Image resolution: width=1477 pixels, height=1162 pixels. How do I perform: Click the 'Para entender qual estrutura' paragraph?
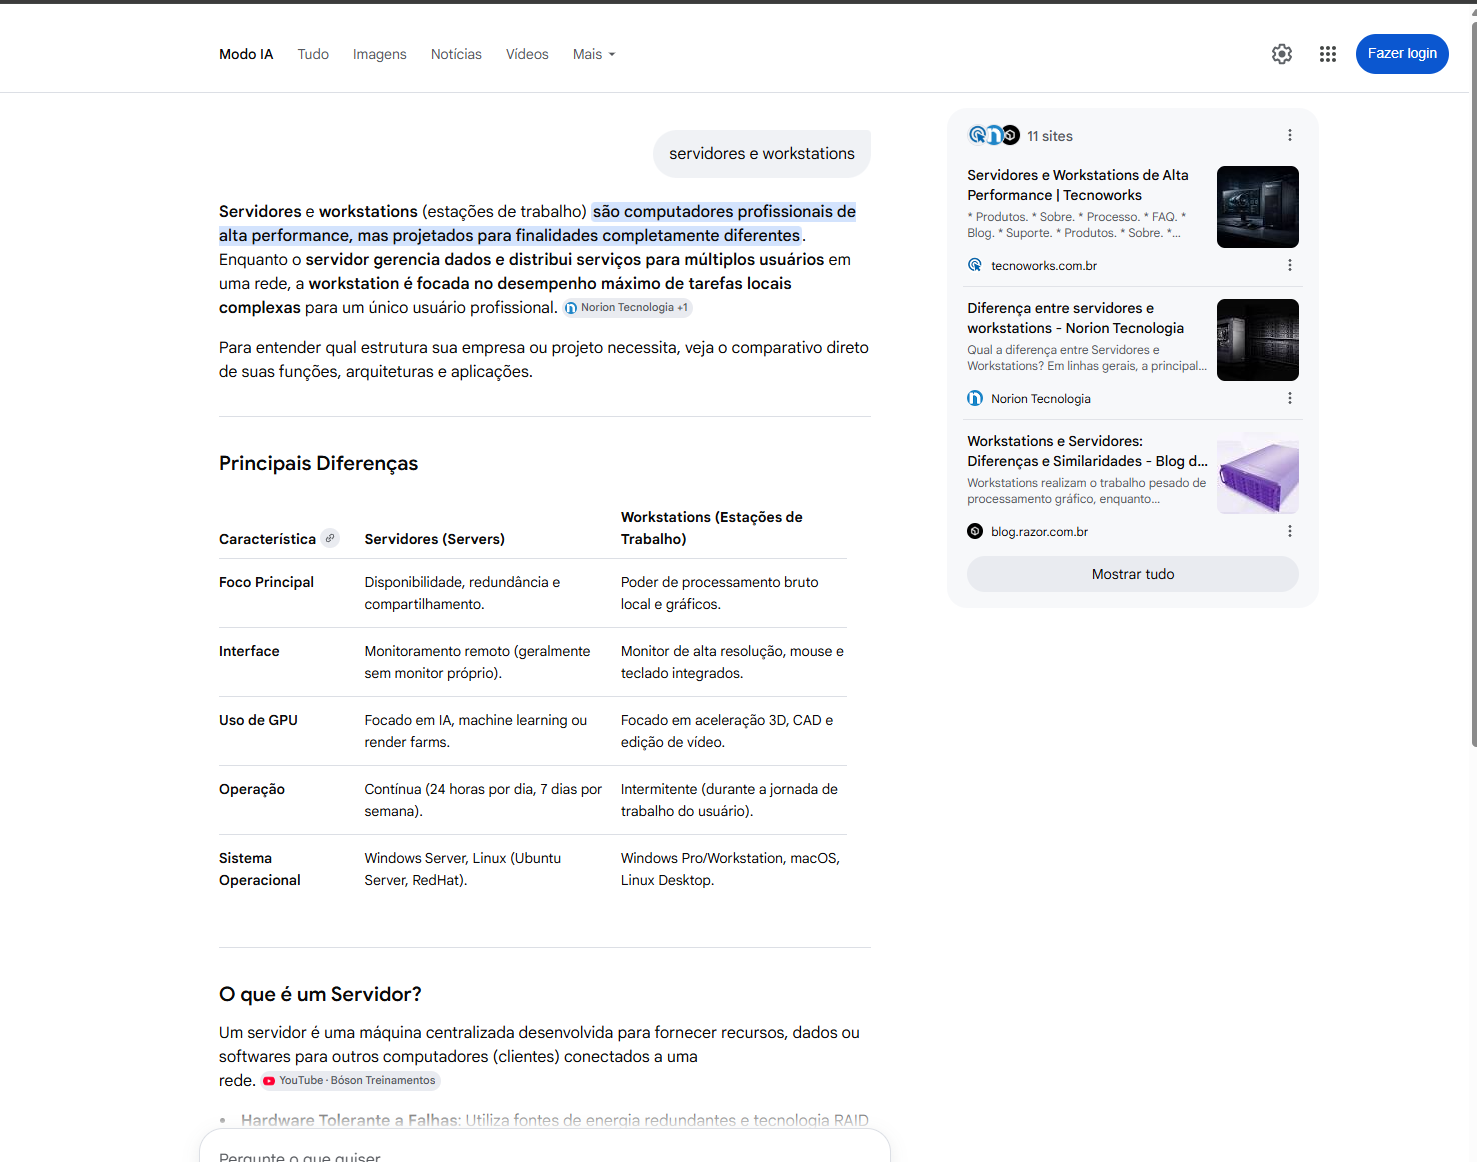pos(544,360)
